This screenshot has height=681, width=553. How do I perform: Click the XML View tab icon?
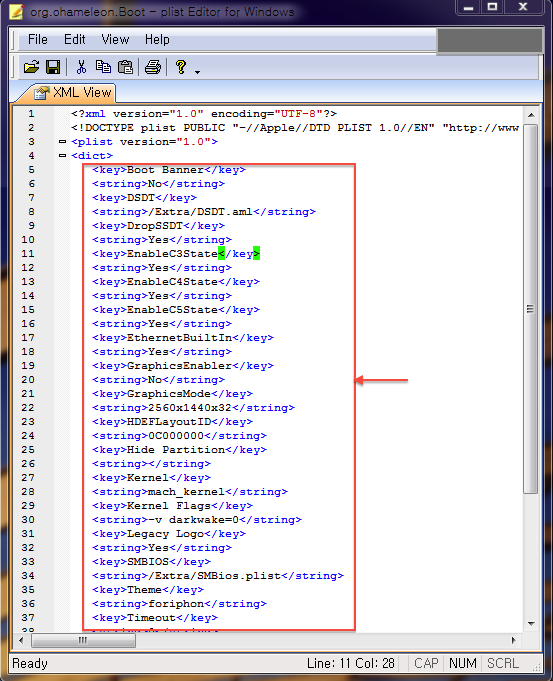tap(42, 93)
